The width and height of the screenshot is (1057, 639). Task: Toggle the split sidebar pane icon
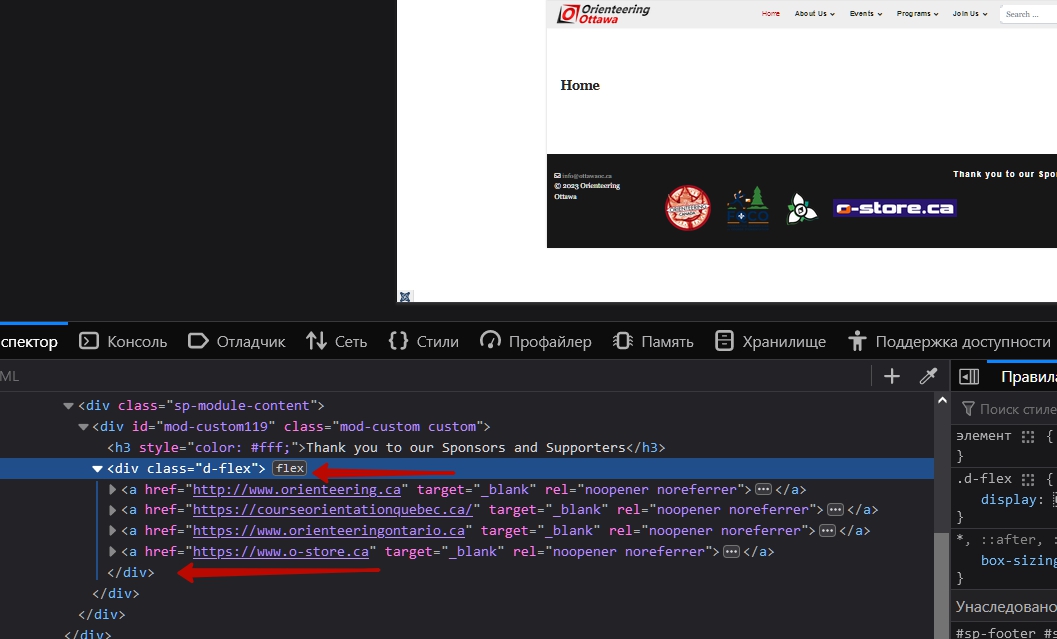pyautogui.click(x=968, y=376)
